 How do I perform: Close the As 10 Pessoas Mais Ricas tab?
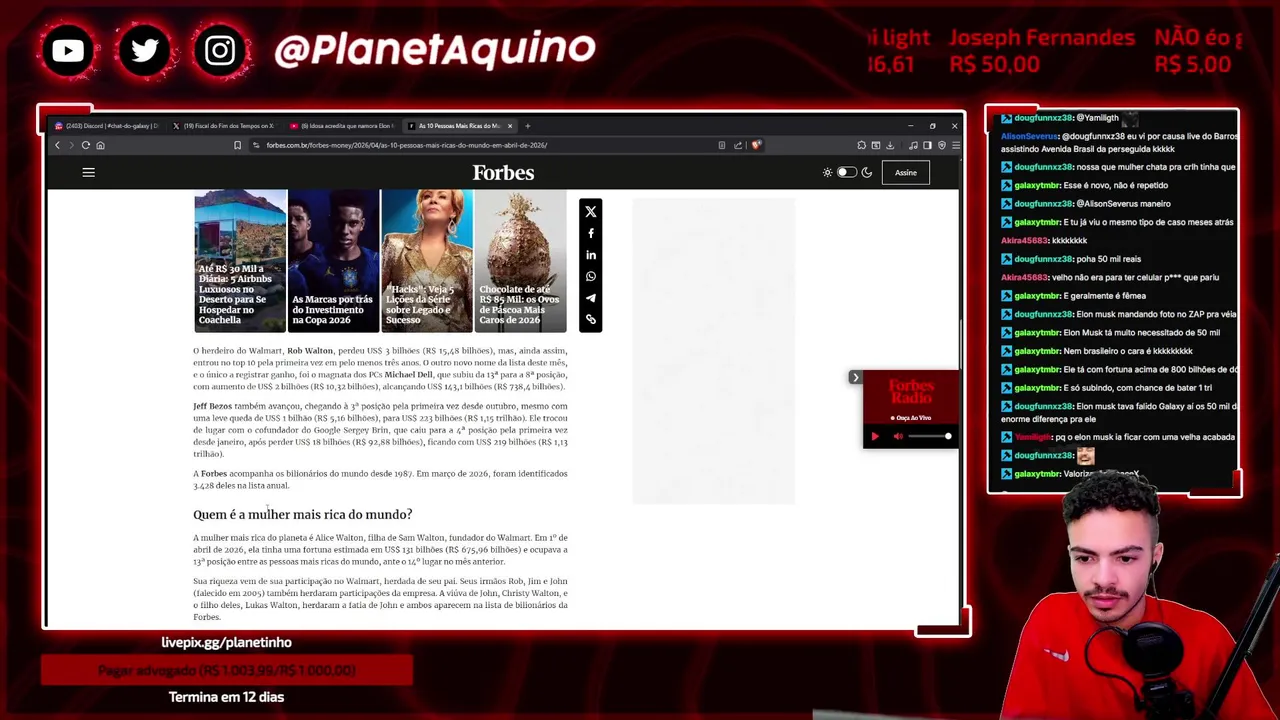click(510, 126)
